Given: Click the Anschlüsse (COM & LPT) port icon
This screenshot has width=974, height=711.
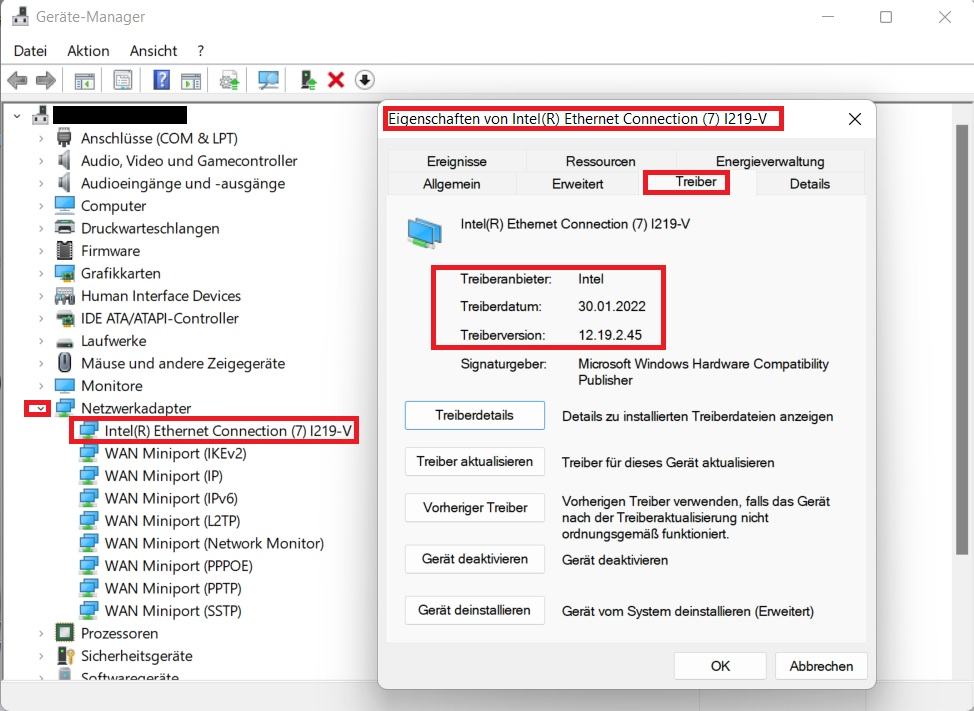Looking at the screenshot, I should (x=63, y=138).
